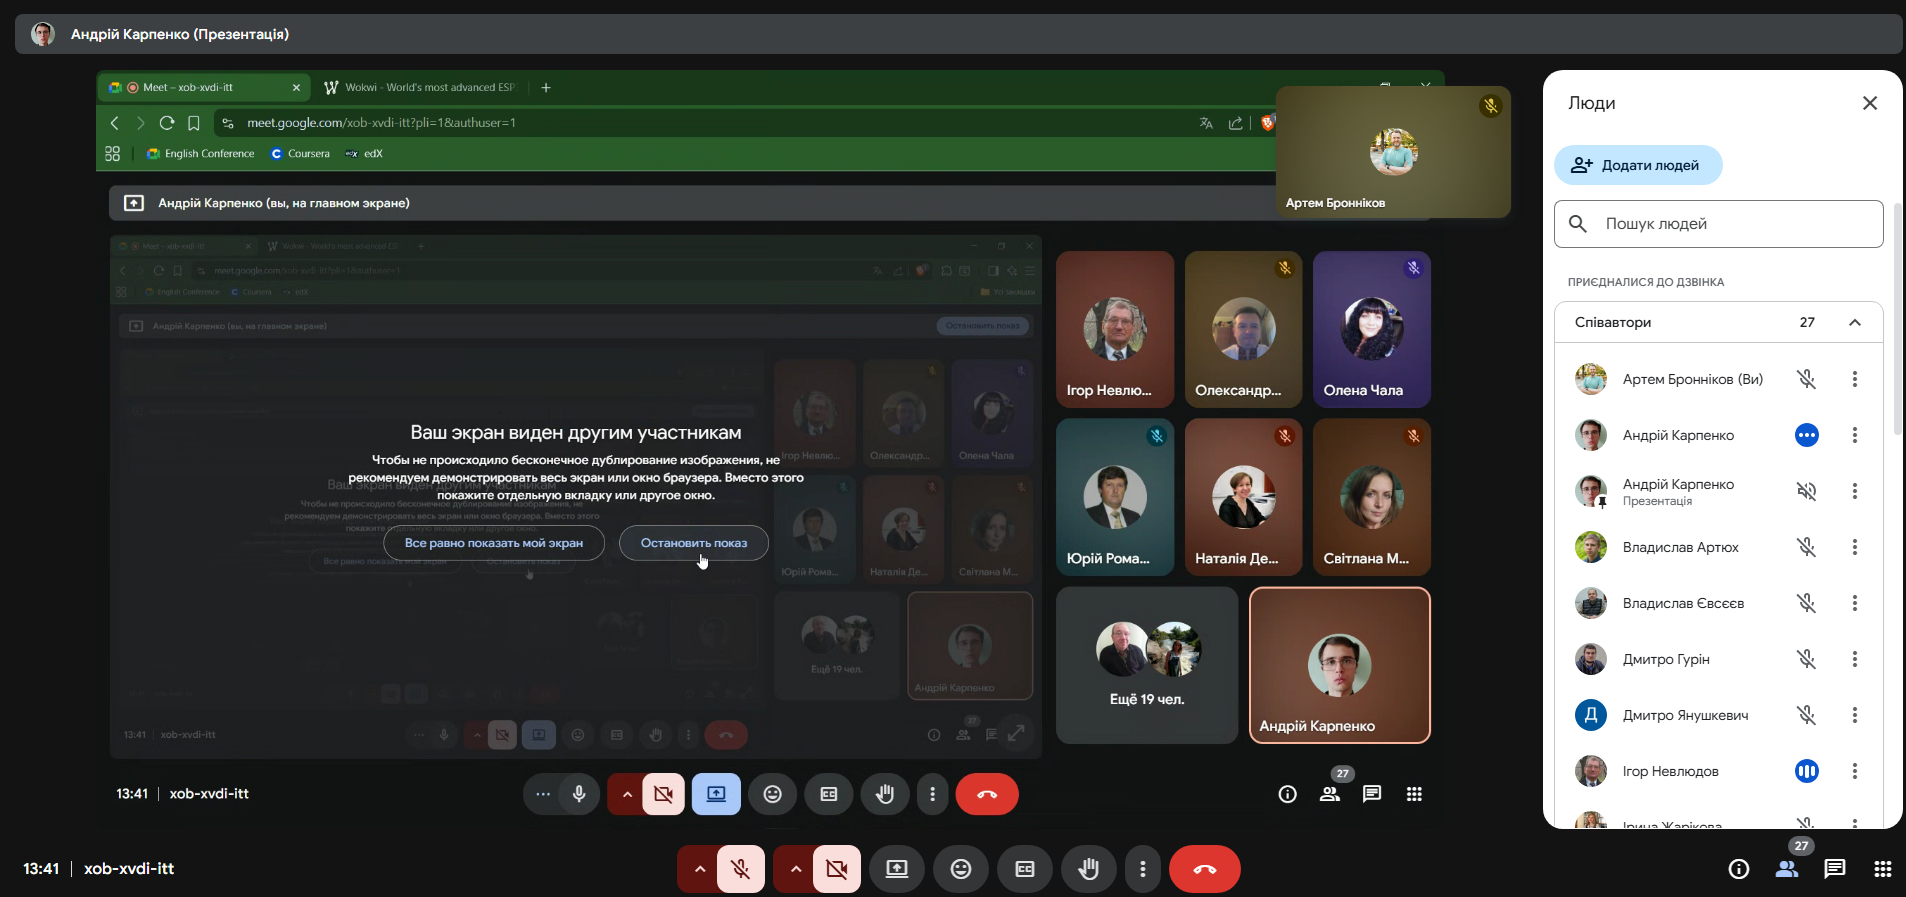Click present screen icon in bottom call bar
Screen dimensions: 1906x897
[x=897, y=869]
